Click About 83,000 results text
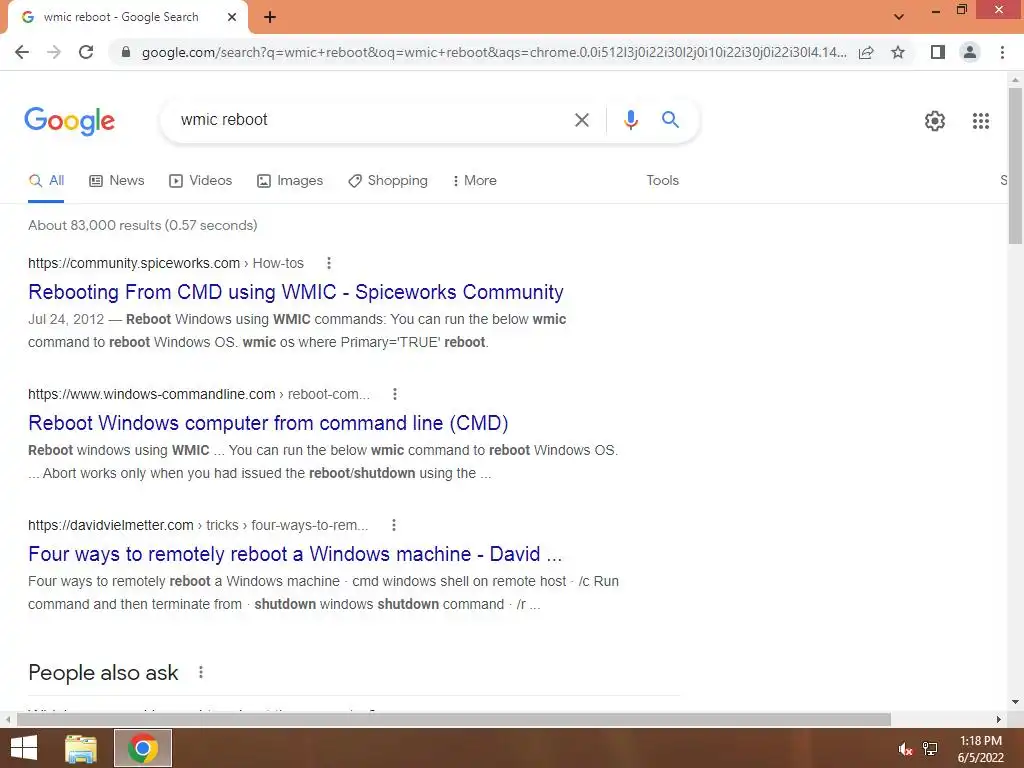 [x=142, y=225]
